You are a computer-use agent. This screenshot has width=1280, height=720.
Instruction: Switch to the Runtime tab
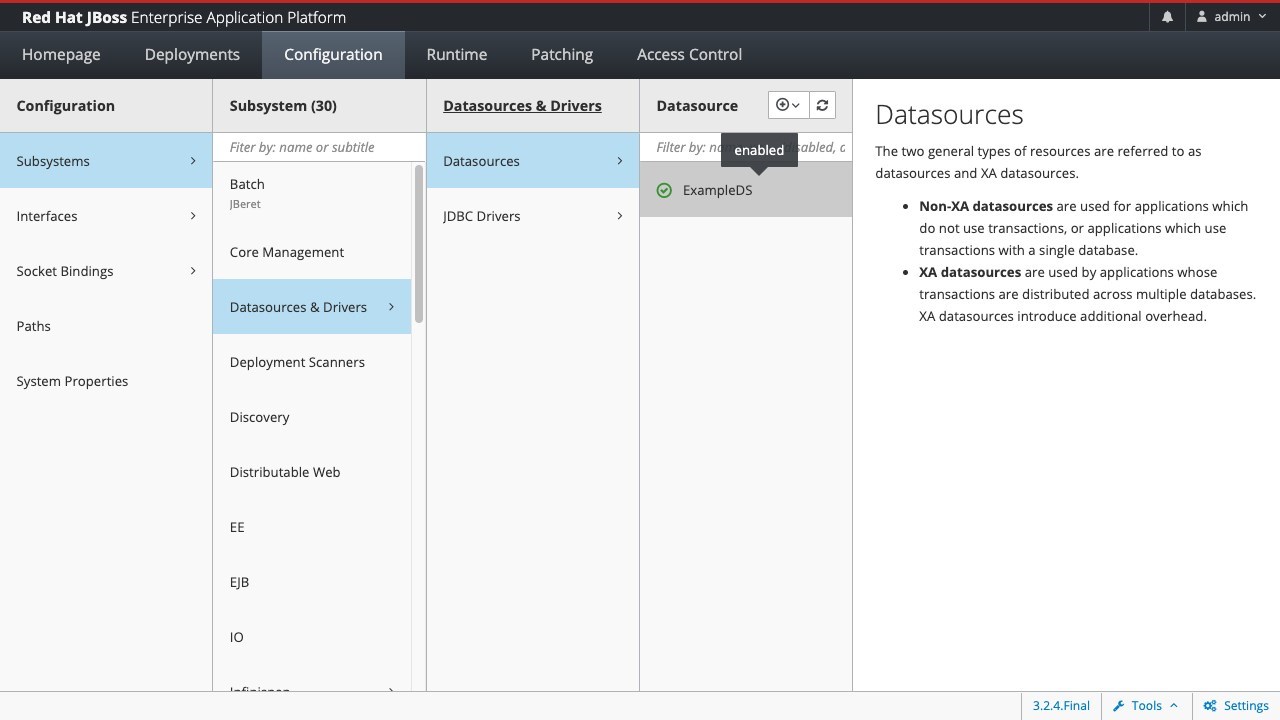coord(457,55)
